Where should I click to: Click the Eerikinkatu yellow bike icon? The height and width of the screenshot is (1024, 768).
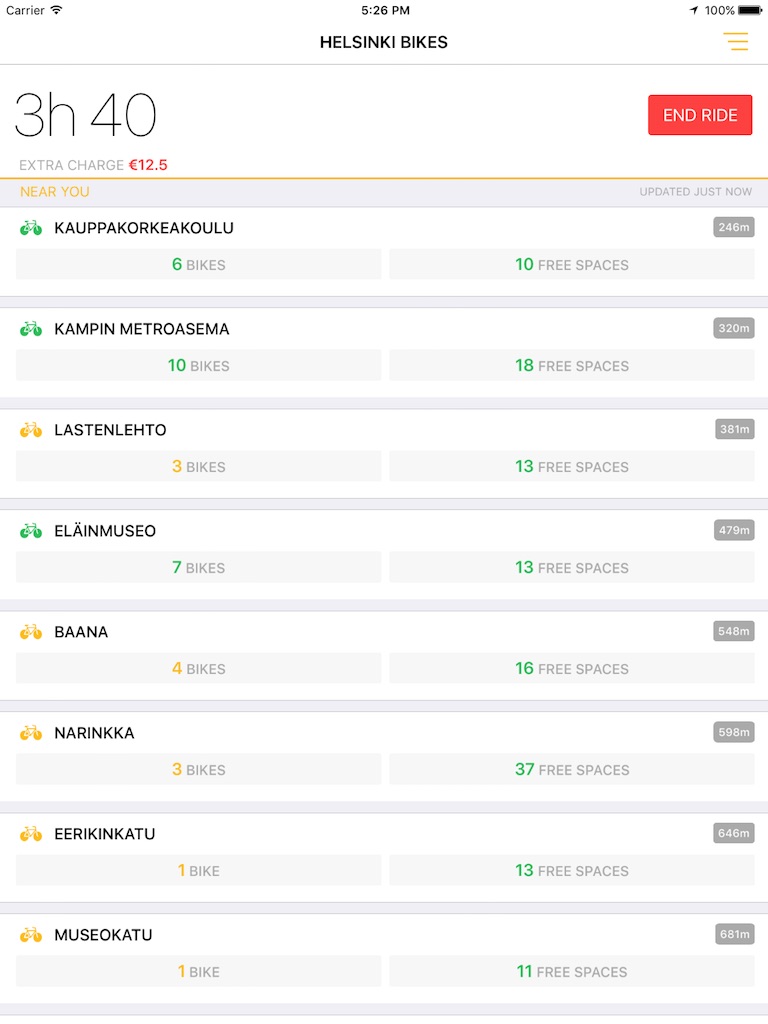[31, 834]
